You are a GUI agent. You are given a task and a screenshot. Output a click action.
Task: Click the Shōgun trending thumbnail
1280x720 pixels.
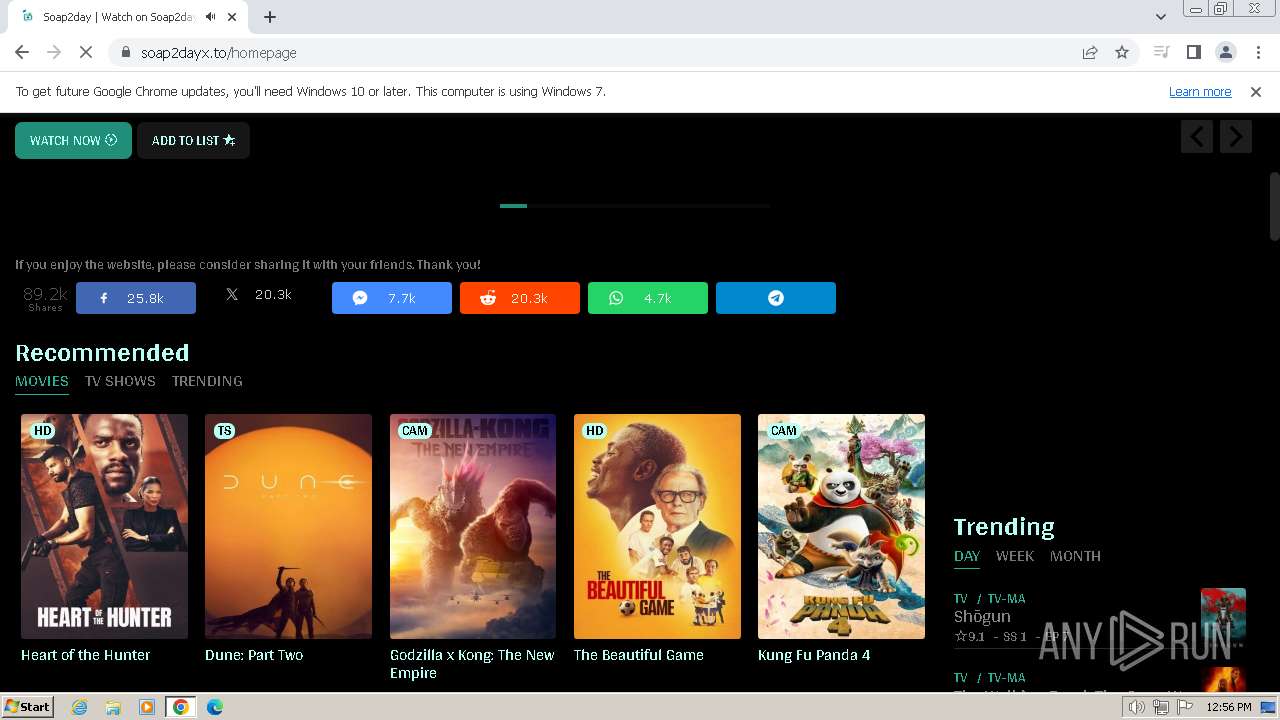(x=1223, y=618)
